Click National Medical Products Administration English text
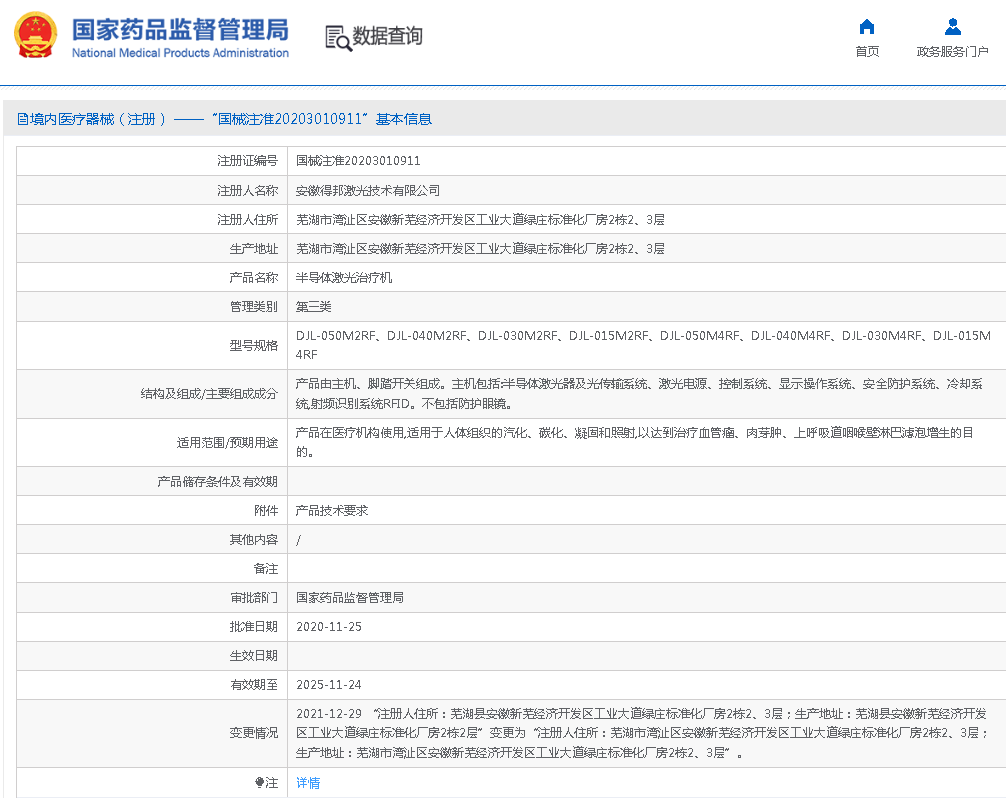 pos(180,53)
